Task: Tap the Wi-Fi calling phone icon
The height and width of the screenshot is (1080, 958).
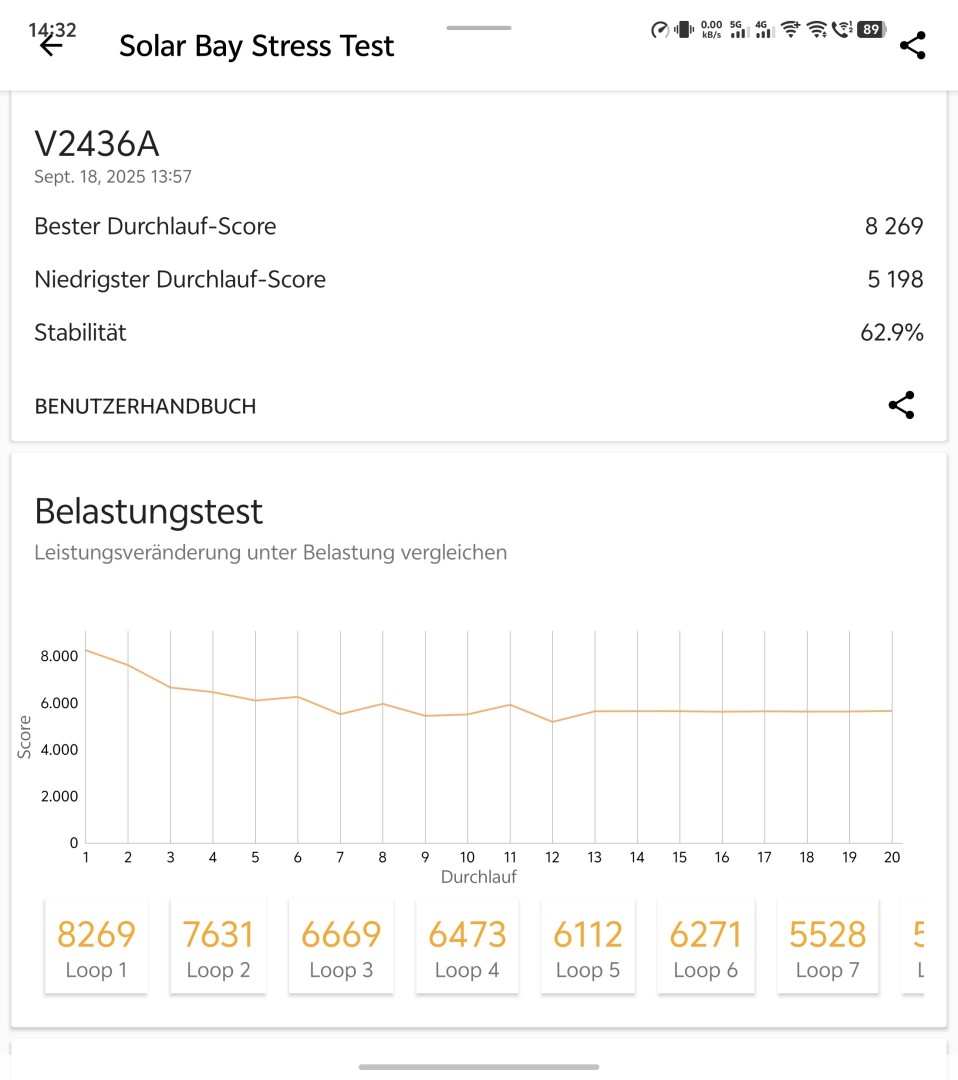Action: pos(842,30)
